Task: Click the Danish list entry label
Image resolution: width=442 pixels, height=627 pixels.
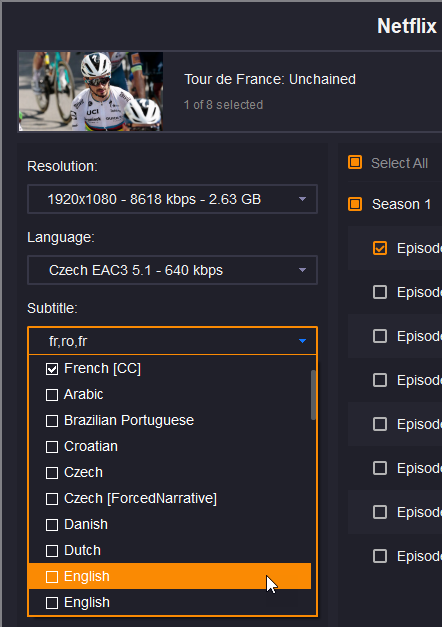Action: point(86,524)
